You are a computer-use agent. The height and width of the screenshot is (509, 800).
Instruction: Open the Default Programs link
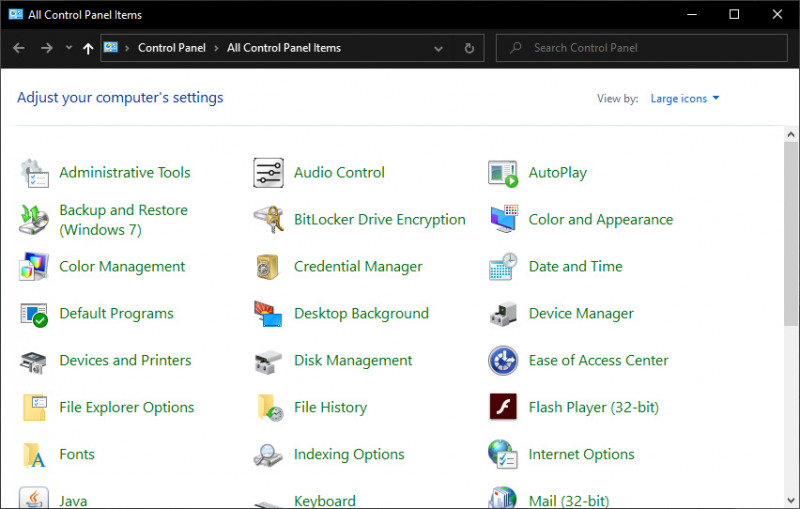click(x=116, y=314)
